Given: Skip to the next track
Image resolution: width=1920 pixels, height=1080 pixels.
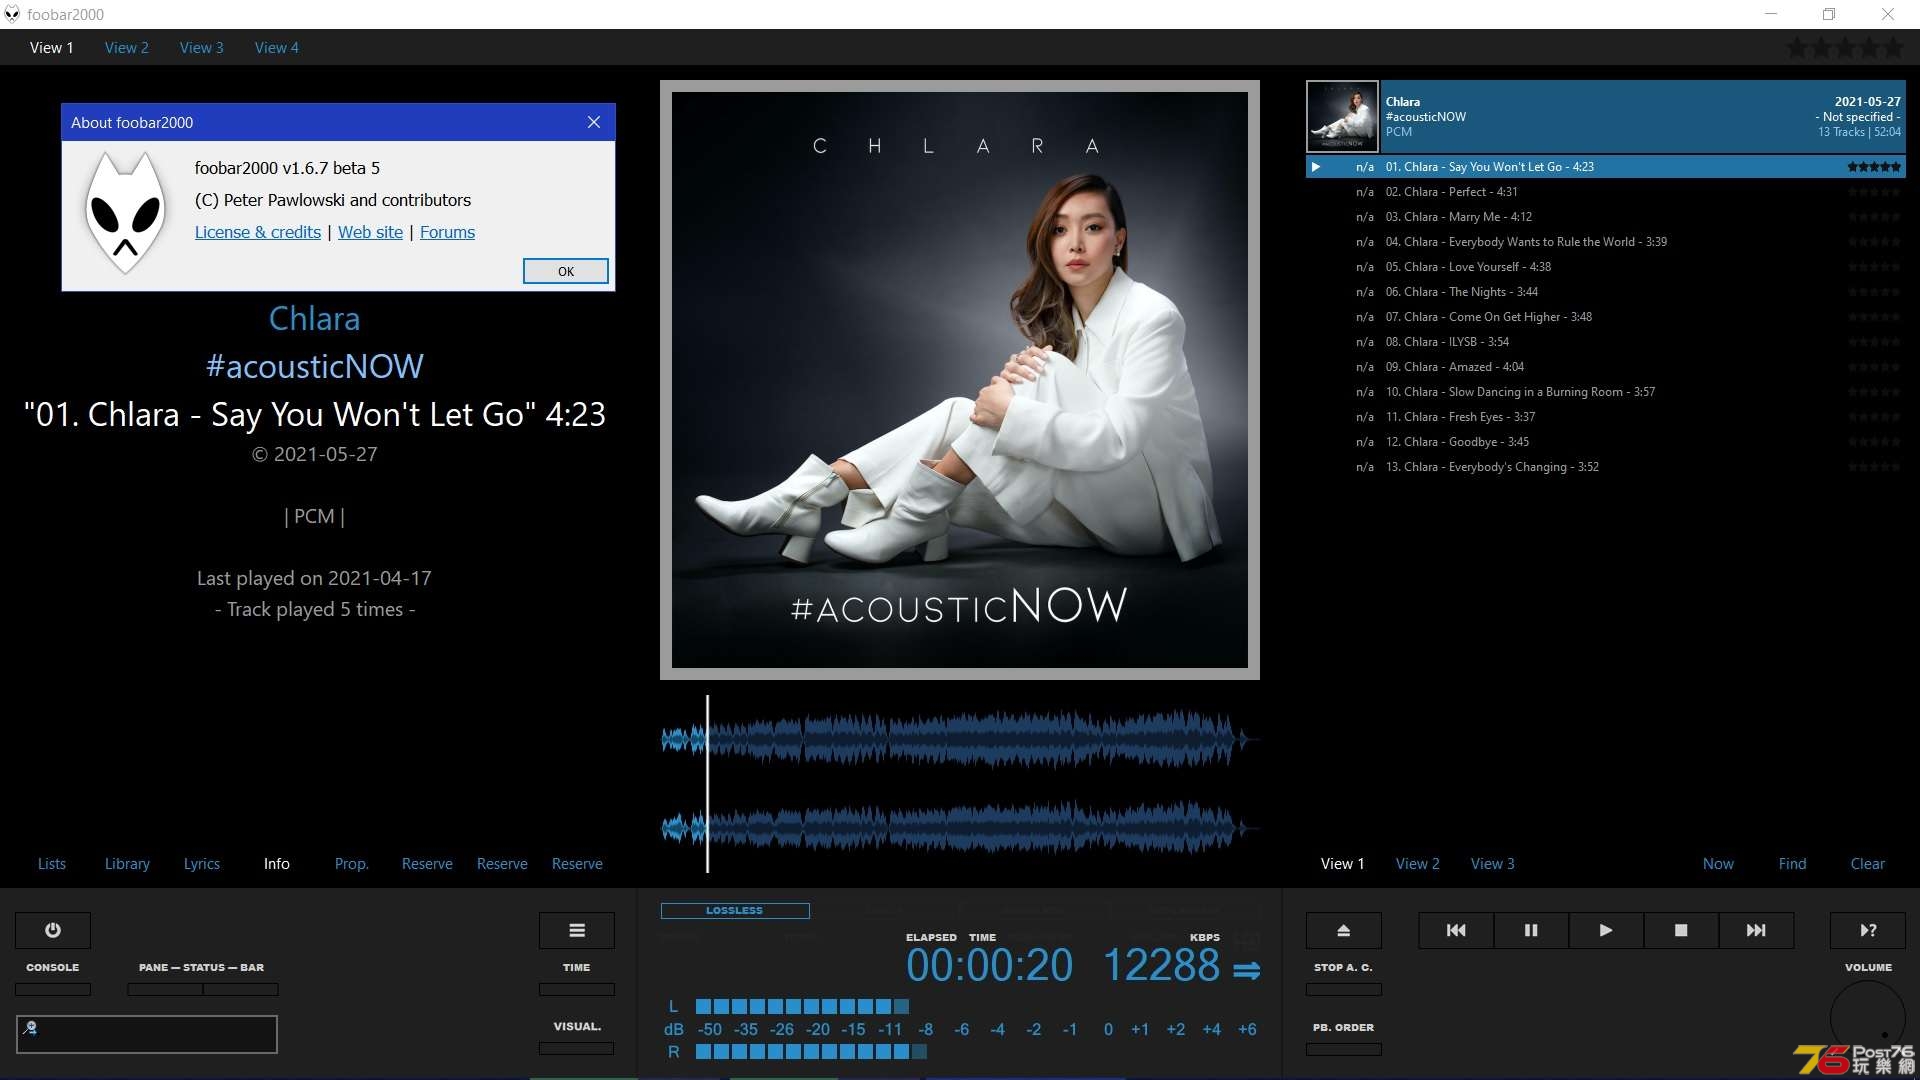Looking at the screenshot, I should pyautogui.click(x=1756, y=930).
